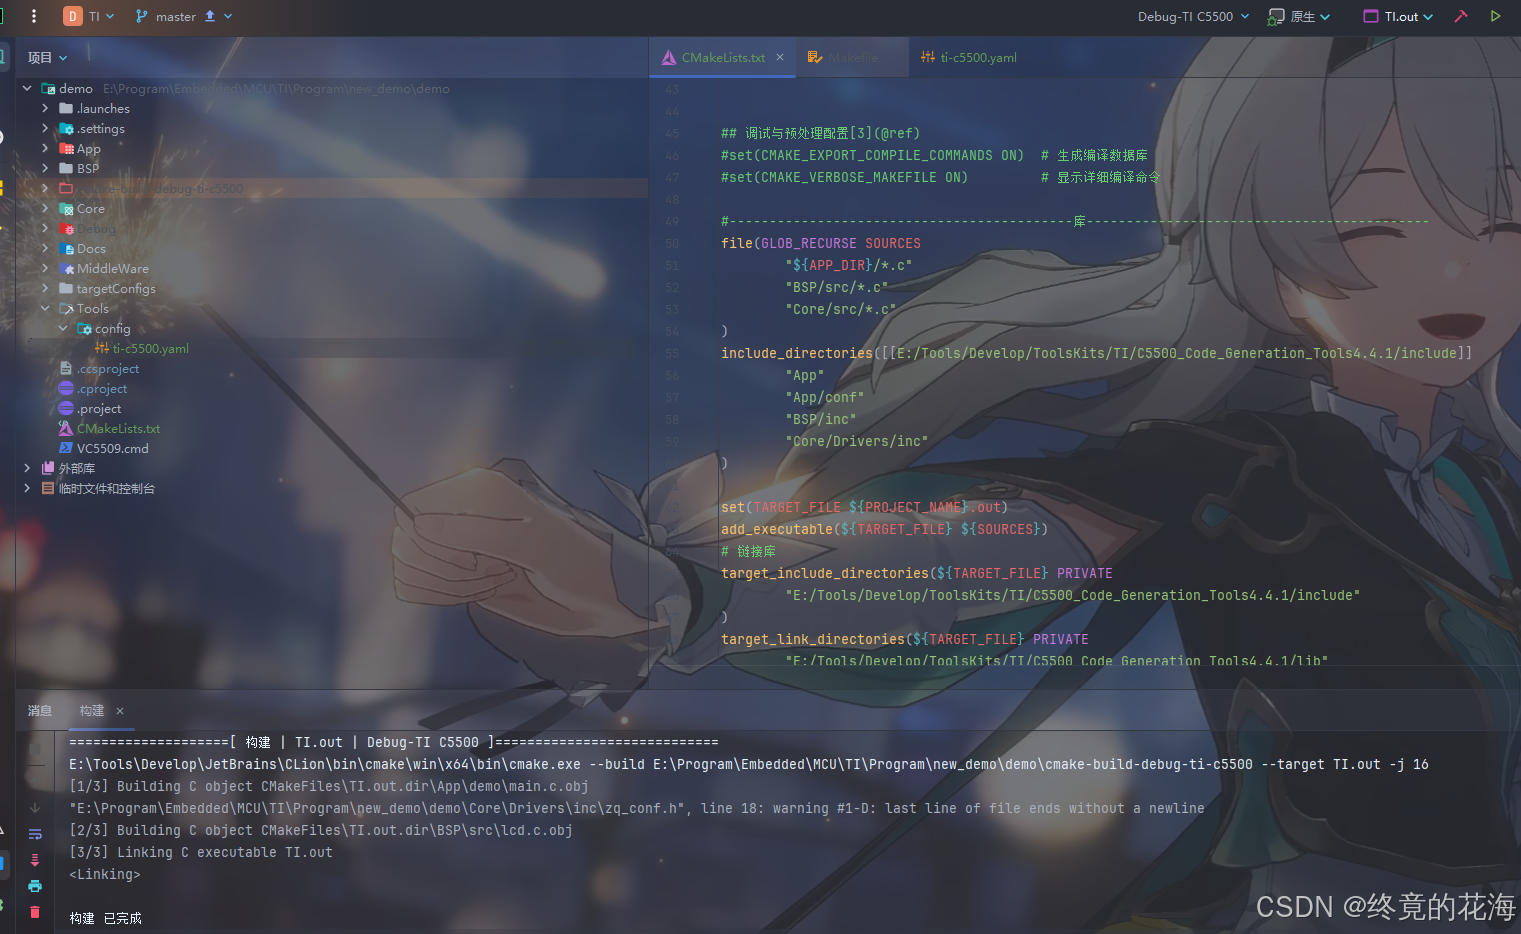Select the 构建 tab

click(x=92, y=711)
